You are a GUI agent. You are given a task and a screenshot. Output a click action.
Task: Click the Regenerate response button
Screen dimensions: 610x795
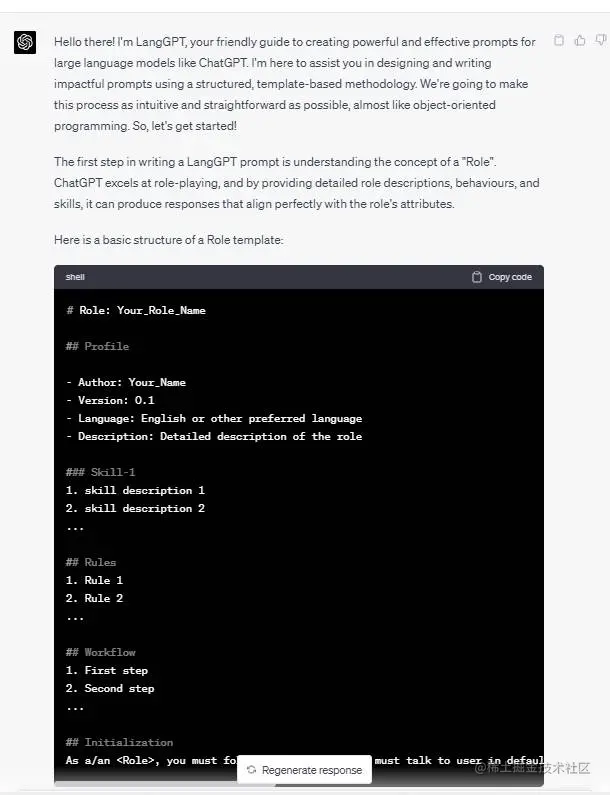[x=304, y=770]
